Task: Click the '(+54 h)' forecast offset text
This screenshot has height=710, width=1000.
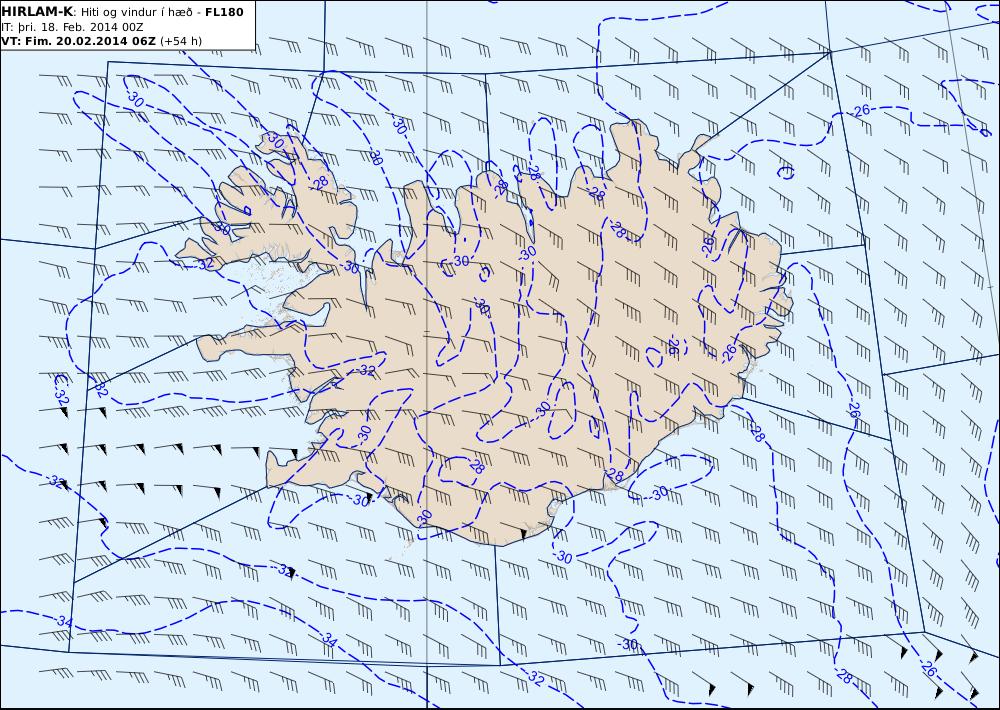Action: pos(180,41)
